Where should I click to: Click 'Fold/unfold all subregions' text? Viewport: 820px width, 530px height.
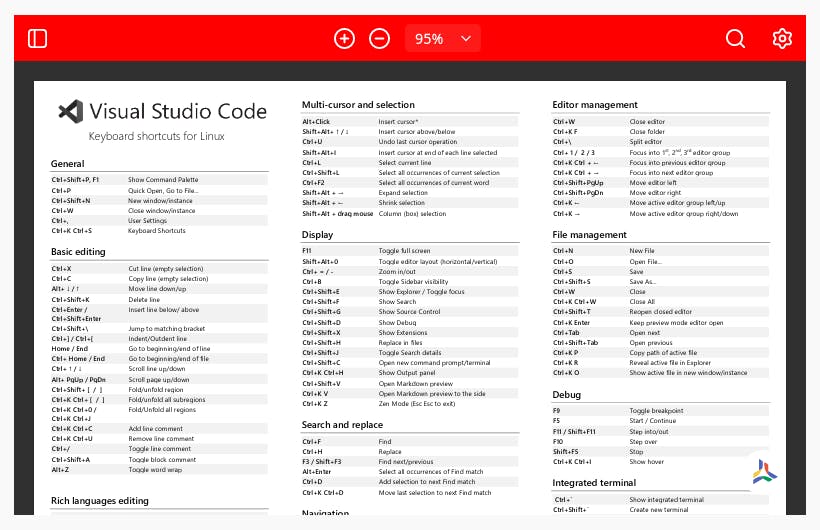(167, 400)
